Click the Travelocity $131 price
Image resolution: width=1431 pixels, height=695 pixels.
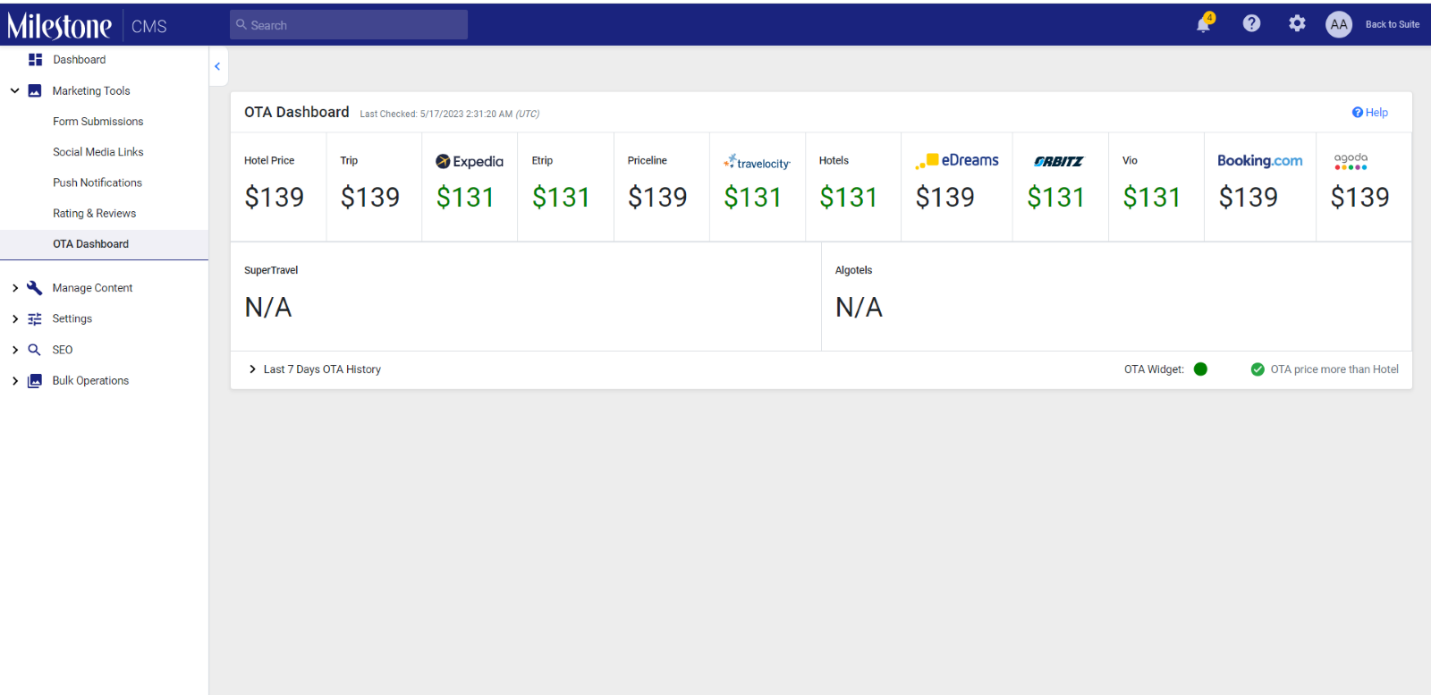[x=753, y=197]
